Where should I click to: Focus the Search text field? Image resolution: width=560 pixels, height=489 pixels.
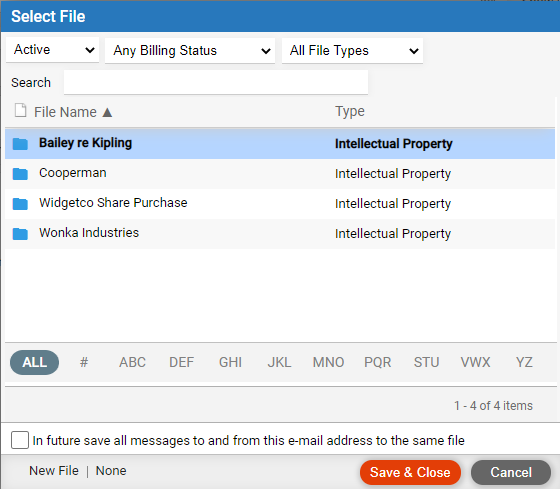click(216, 83)
